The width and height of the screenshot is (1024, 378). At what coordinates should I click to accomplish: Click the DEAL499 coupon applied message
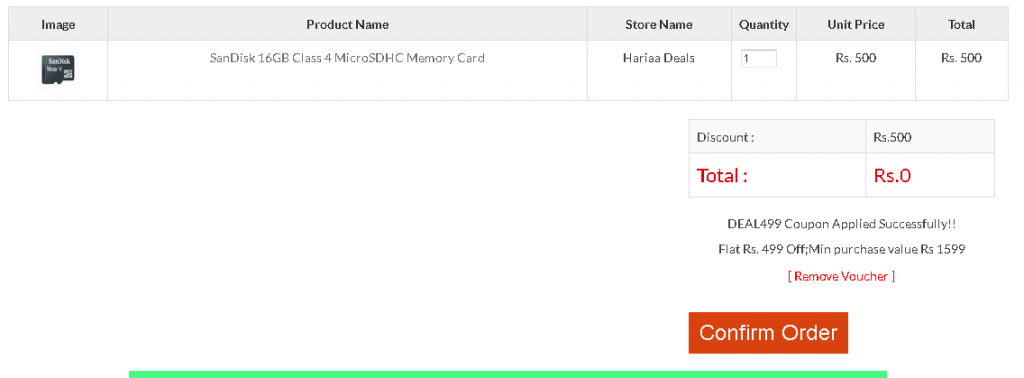842,224
